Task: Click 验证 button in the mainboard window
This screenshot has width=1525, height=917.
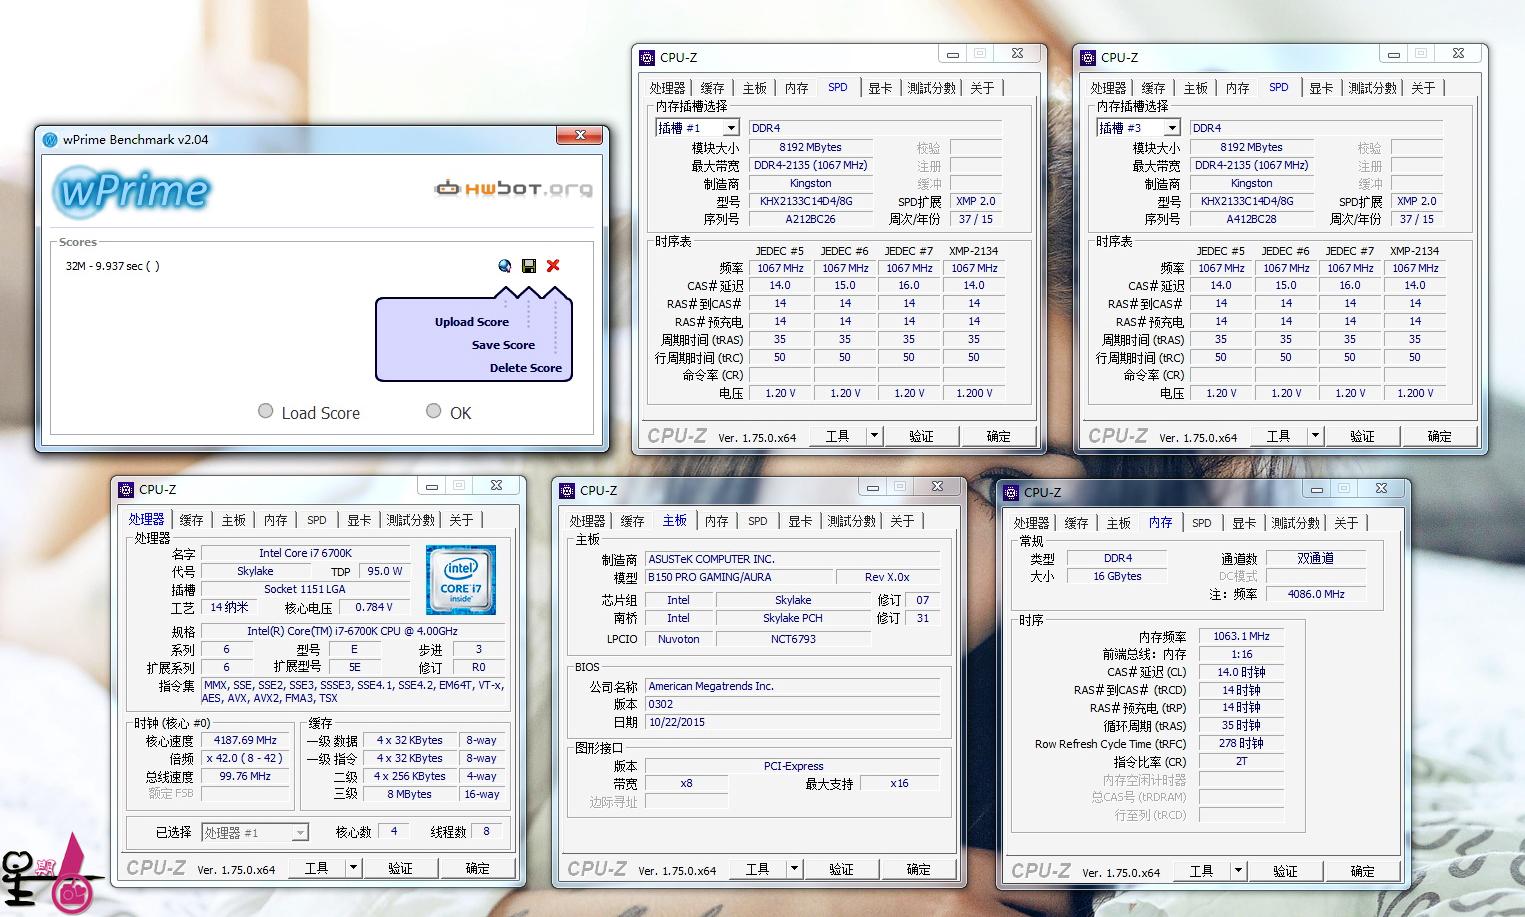Action: [x=841, y=869]
